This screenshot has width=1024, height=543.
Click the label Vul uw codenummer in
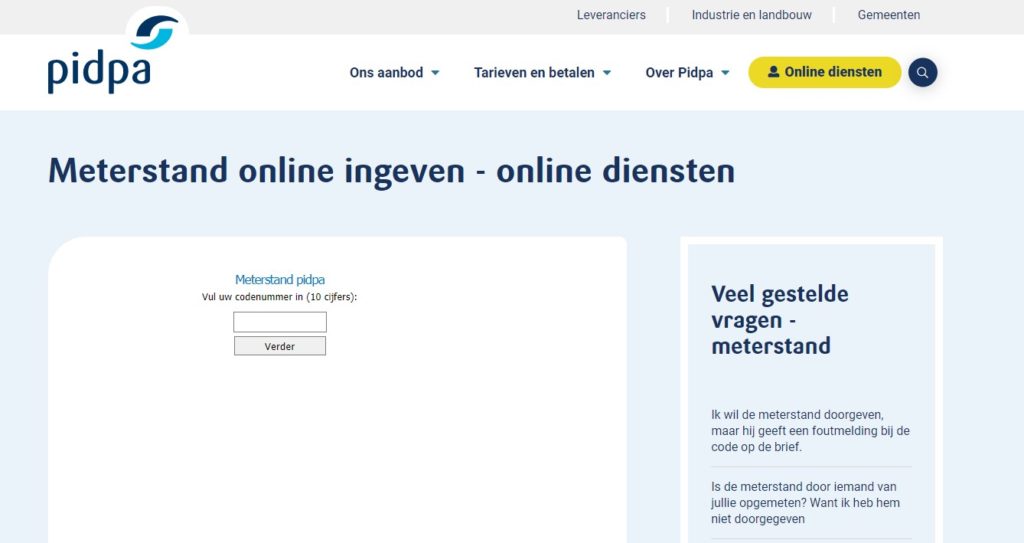click(x=280, y=297)
